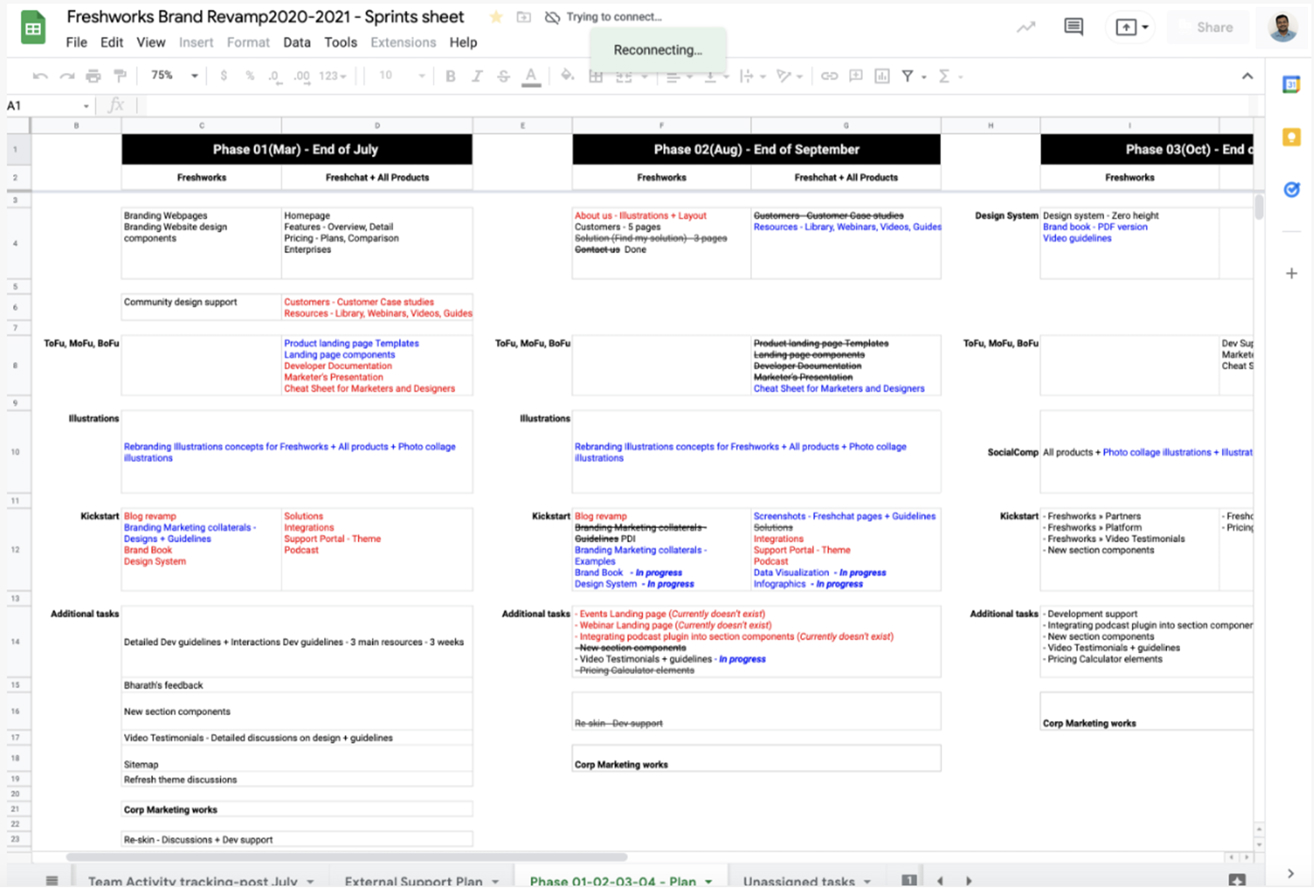Click the Present to meeting button

click(1131, 27)
